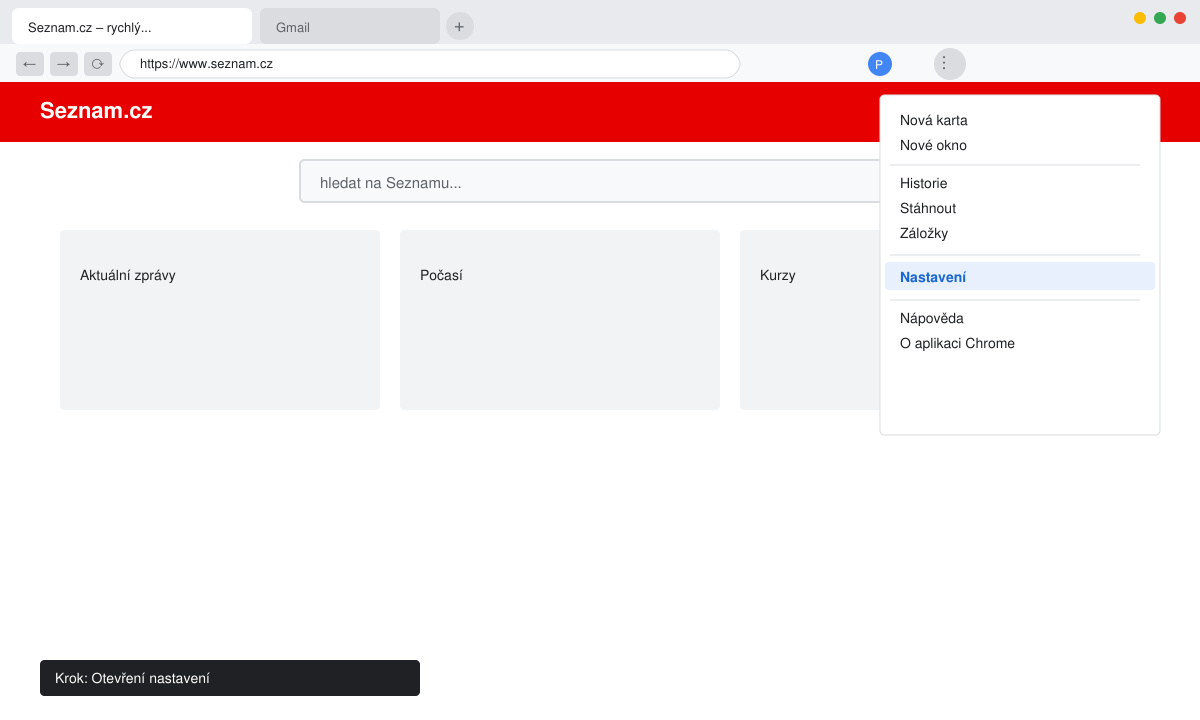The height and width of the screenshot is (720, 1200).
Task: Switch to the Seznam.cz tab
Action: [132, 27]
